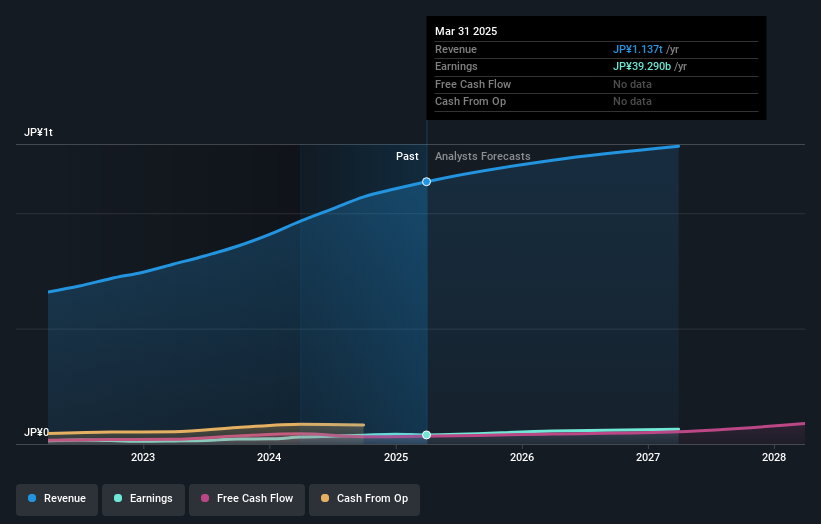This screenshot has height=524, width=821.
Task: Select the earnings data point on Mar 31 2025
Action: 426,435
